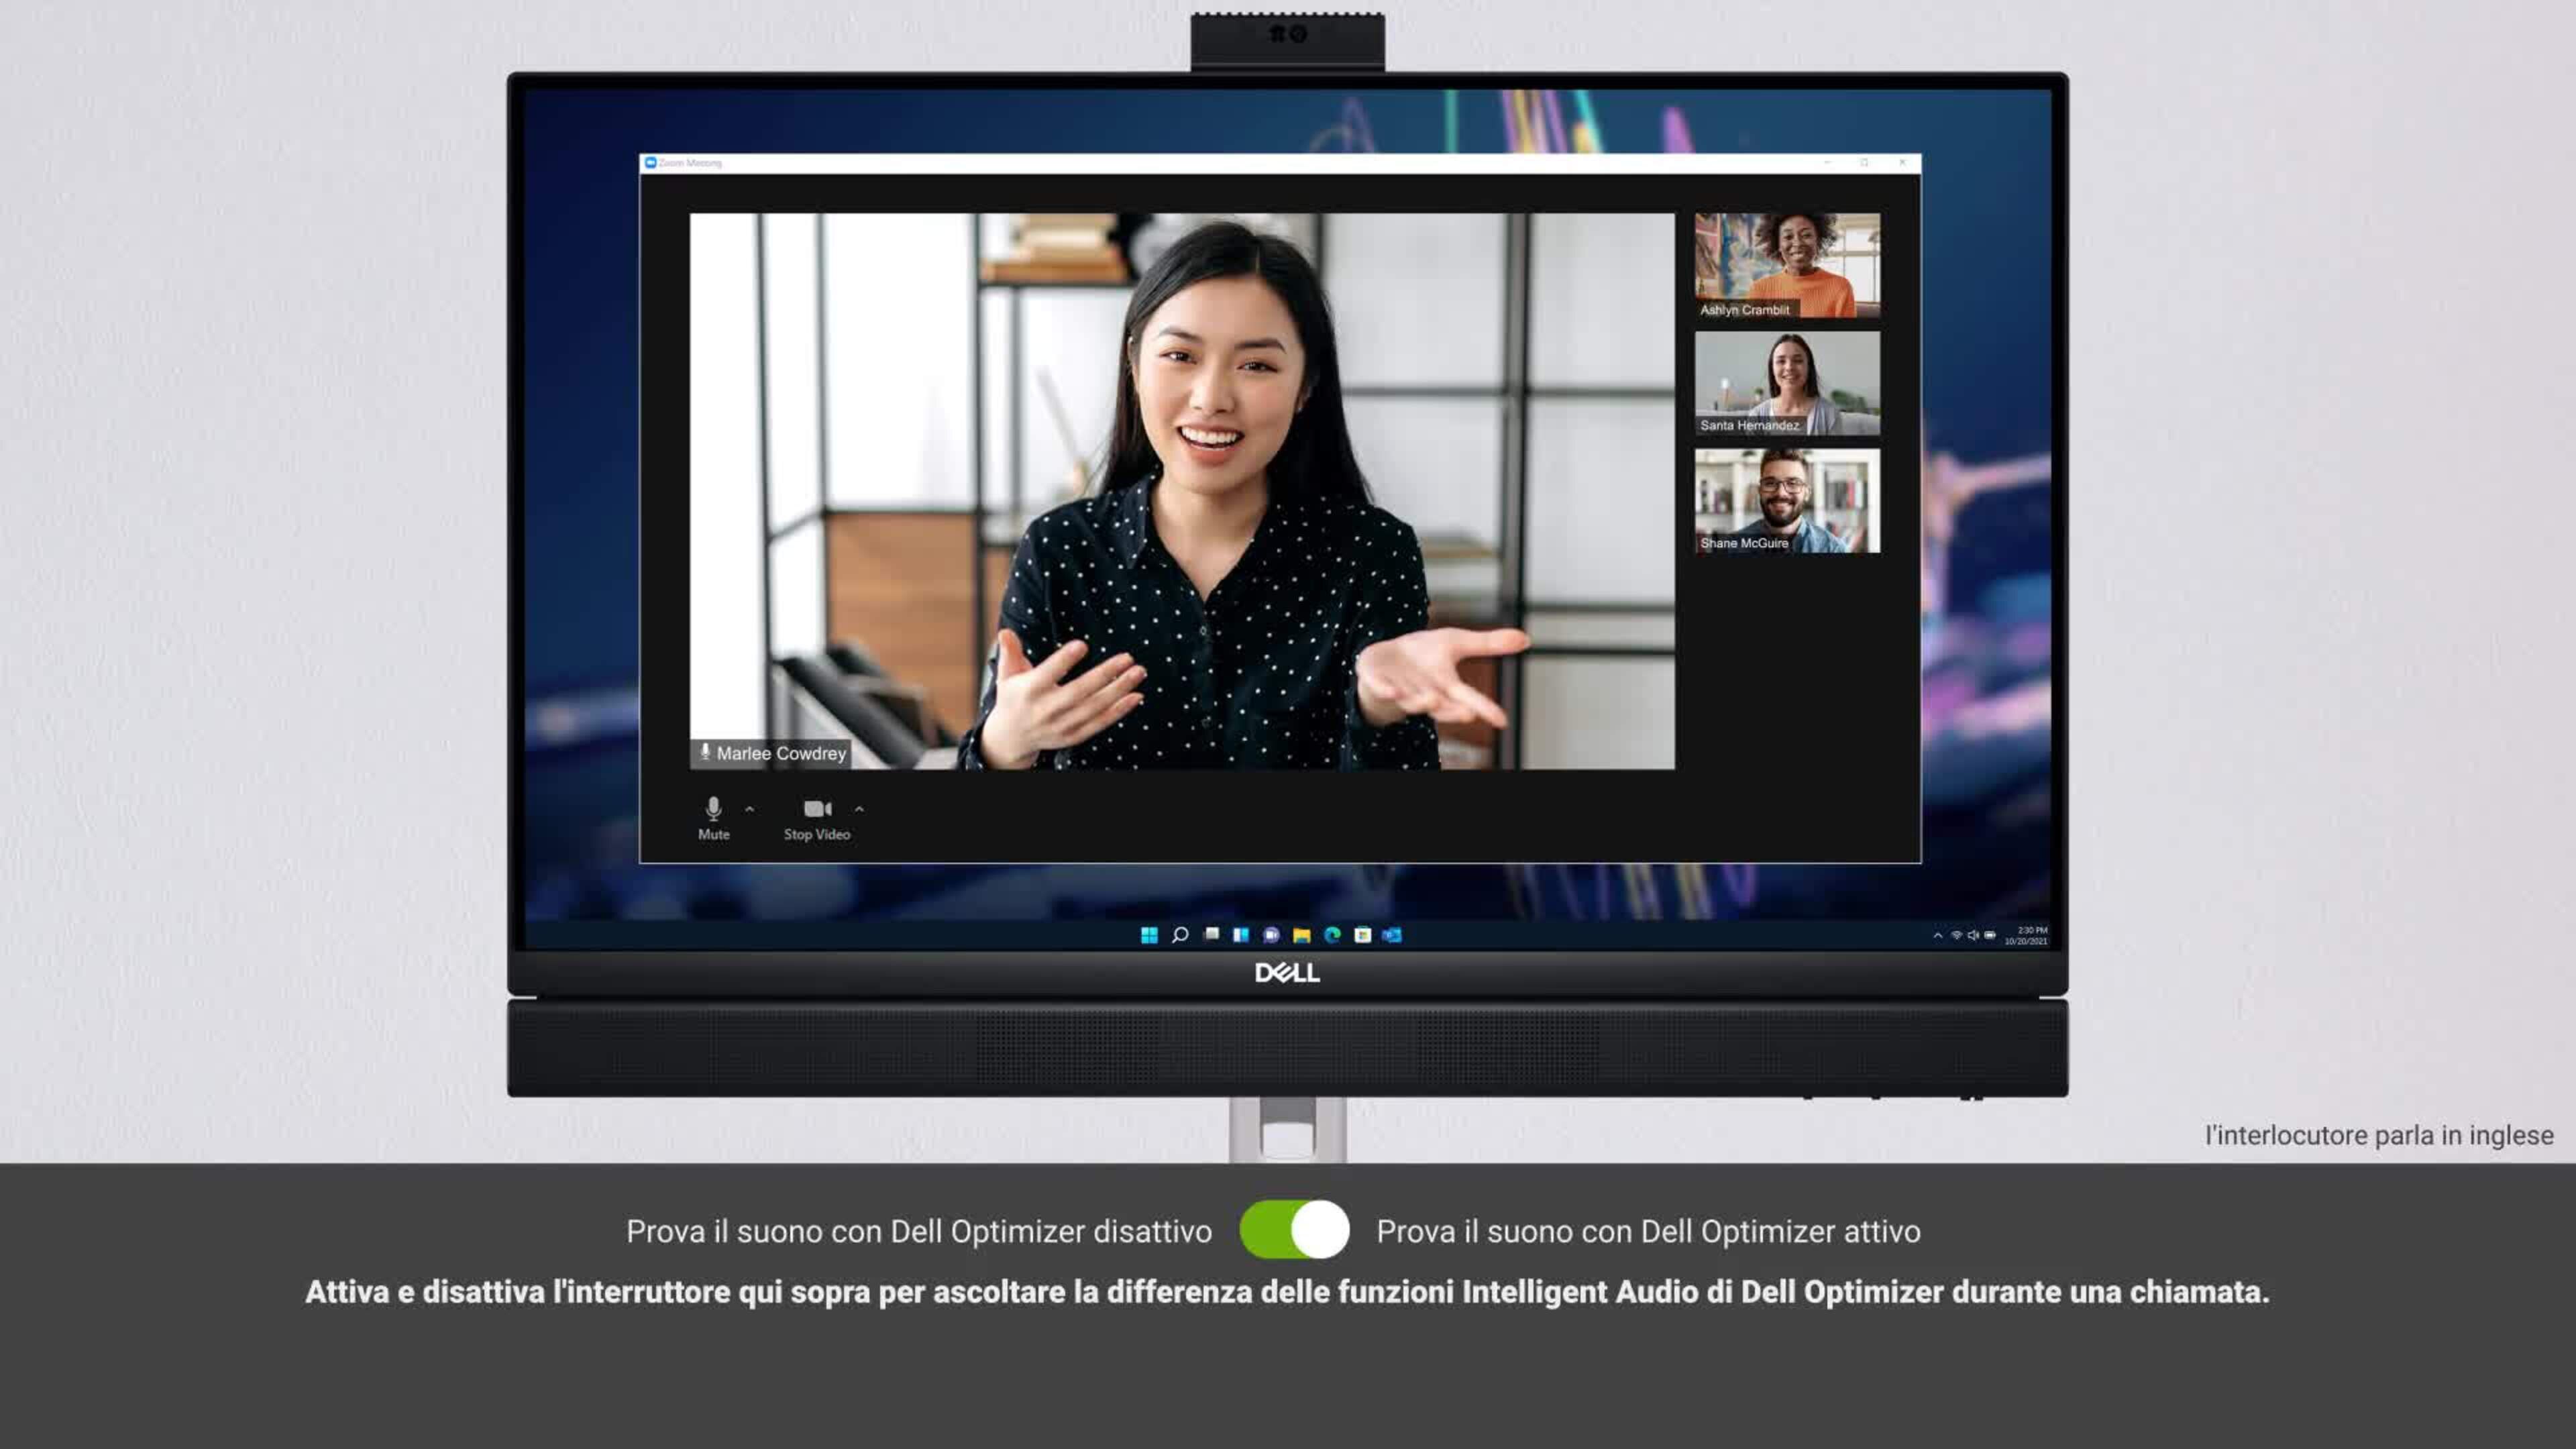Minimize the Zoom Meeting window
The height and width of the screenshot is (1449, 2576).
tap(1827, 162)
